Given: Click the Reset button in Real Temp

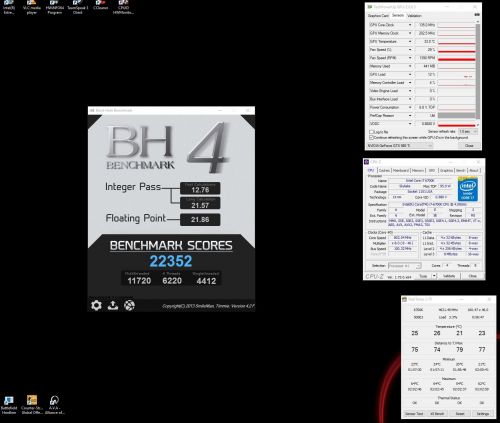Looking at the screenshot, I should (x=460, y=414).
